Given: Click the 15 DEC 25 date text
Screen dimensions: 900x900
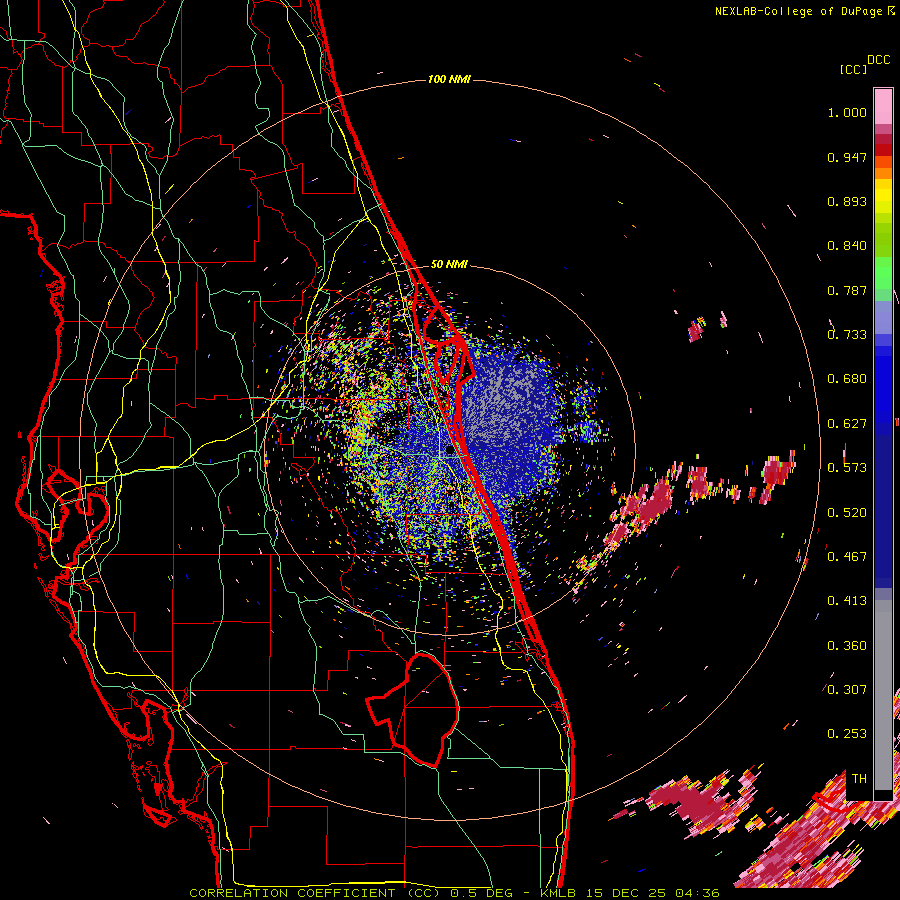Looking at the screenshot, I should [626, 893].
